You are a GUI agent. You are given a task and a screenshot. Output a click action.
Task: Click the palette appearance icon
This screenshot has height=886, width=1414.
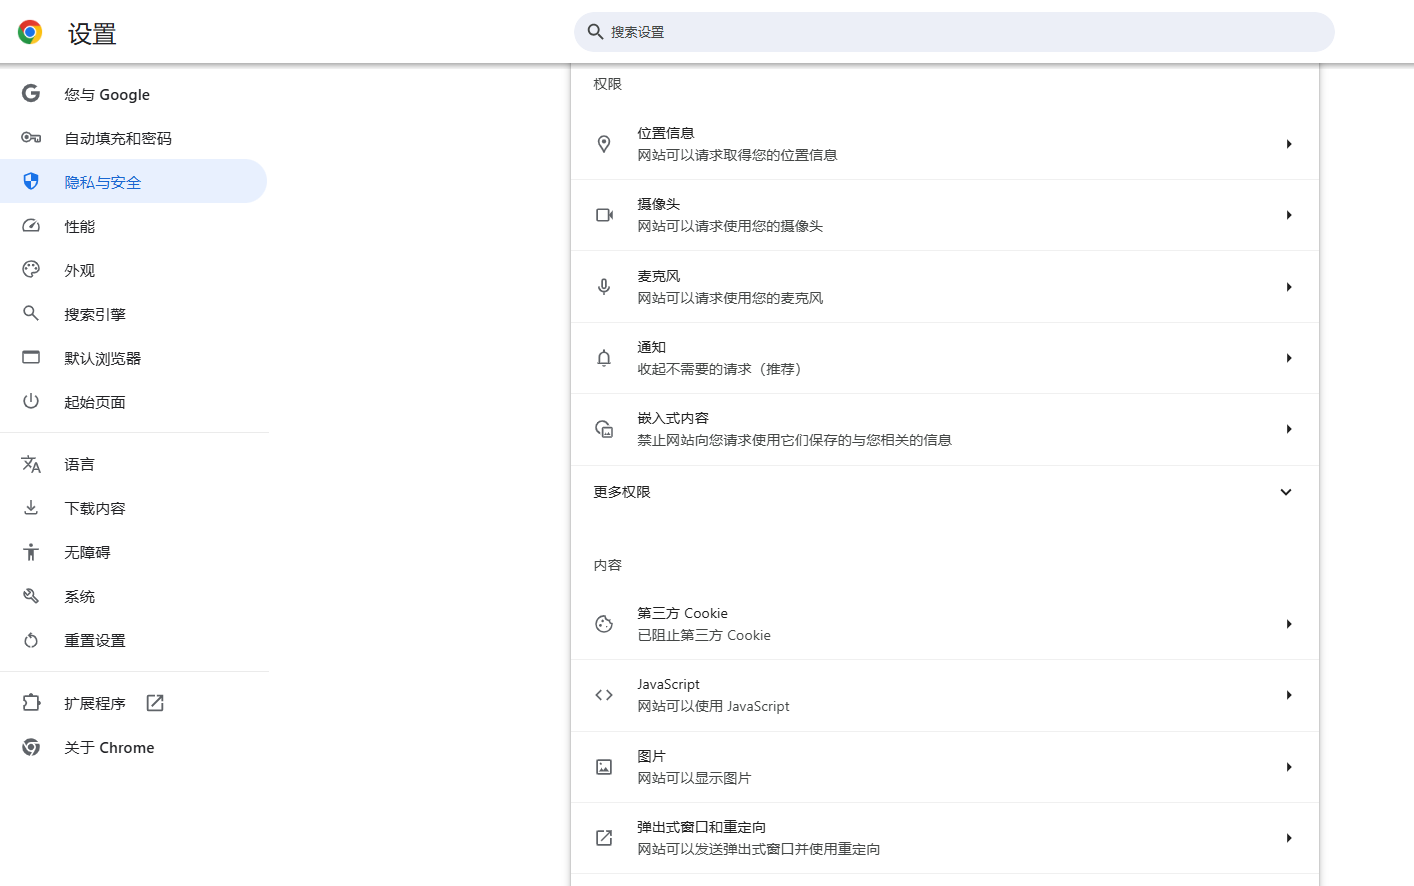(31, 269)
